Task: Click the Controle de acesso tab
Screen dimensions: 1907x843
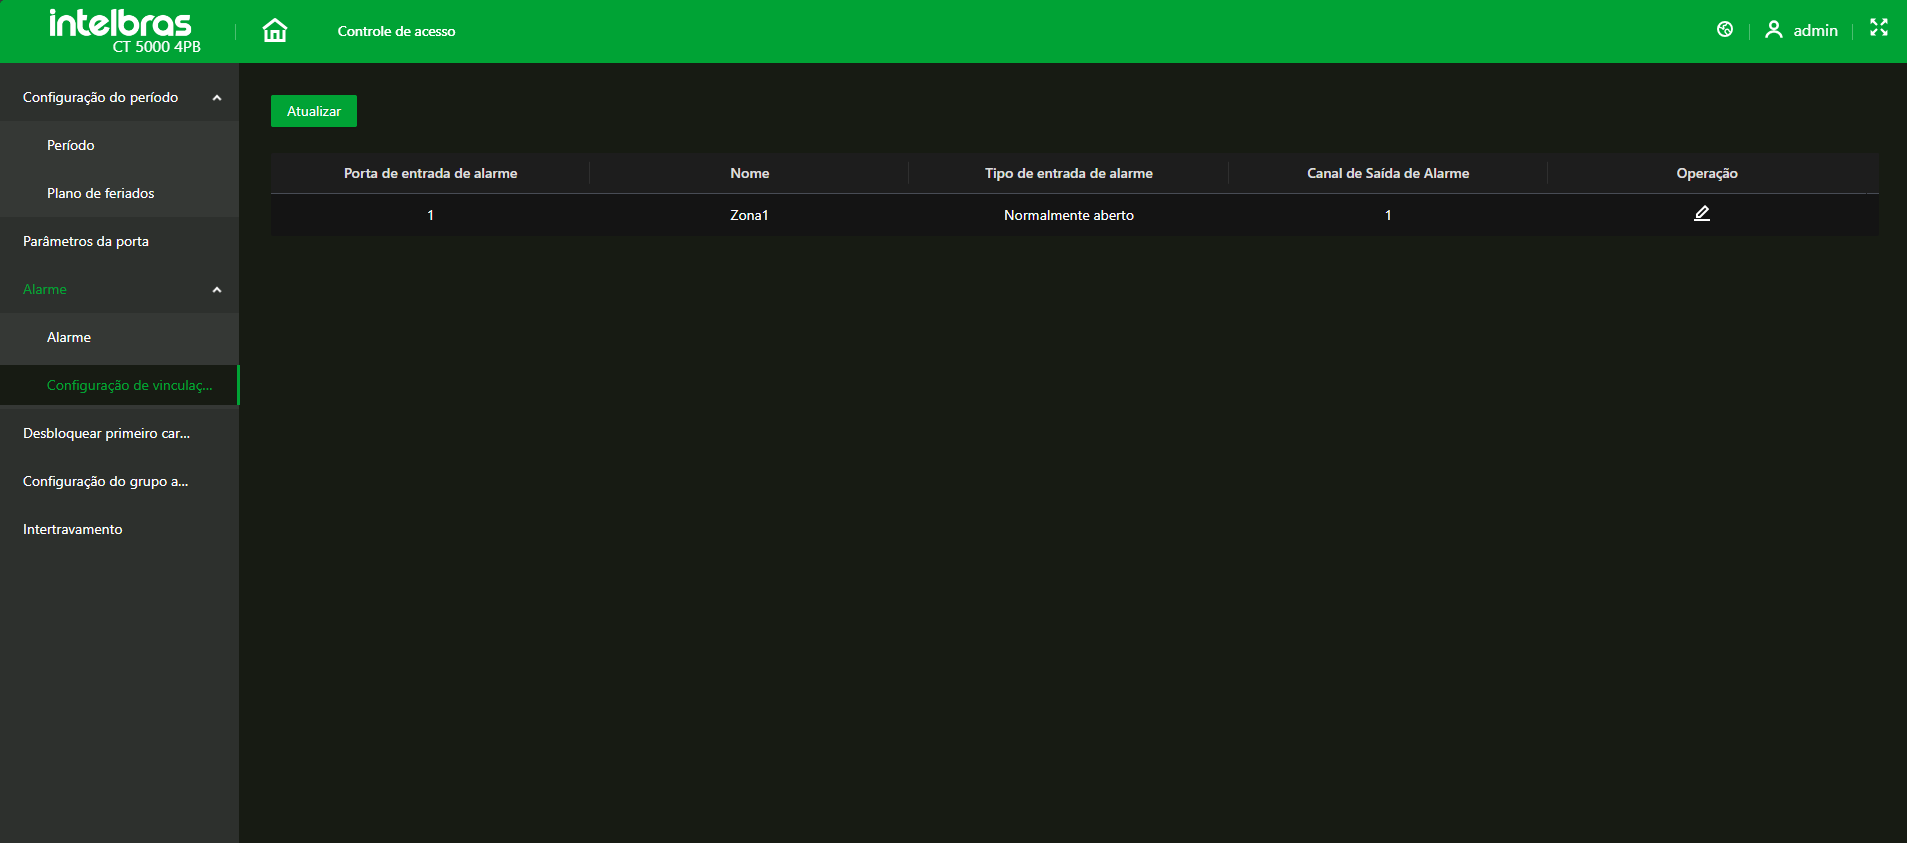Action: [x=396, y=32]
